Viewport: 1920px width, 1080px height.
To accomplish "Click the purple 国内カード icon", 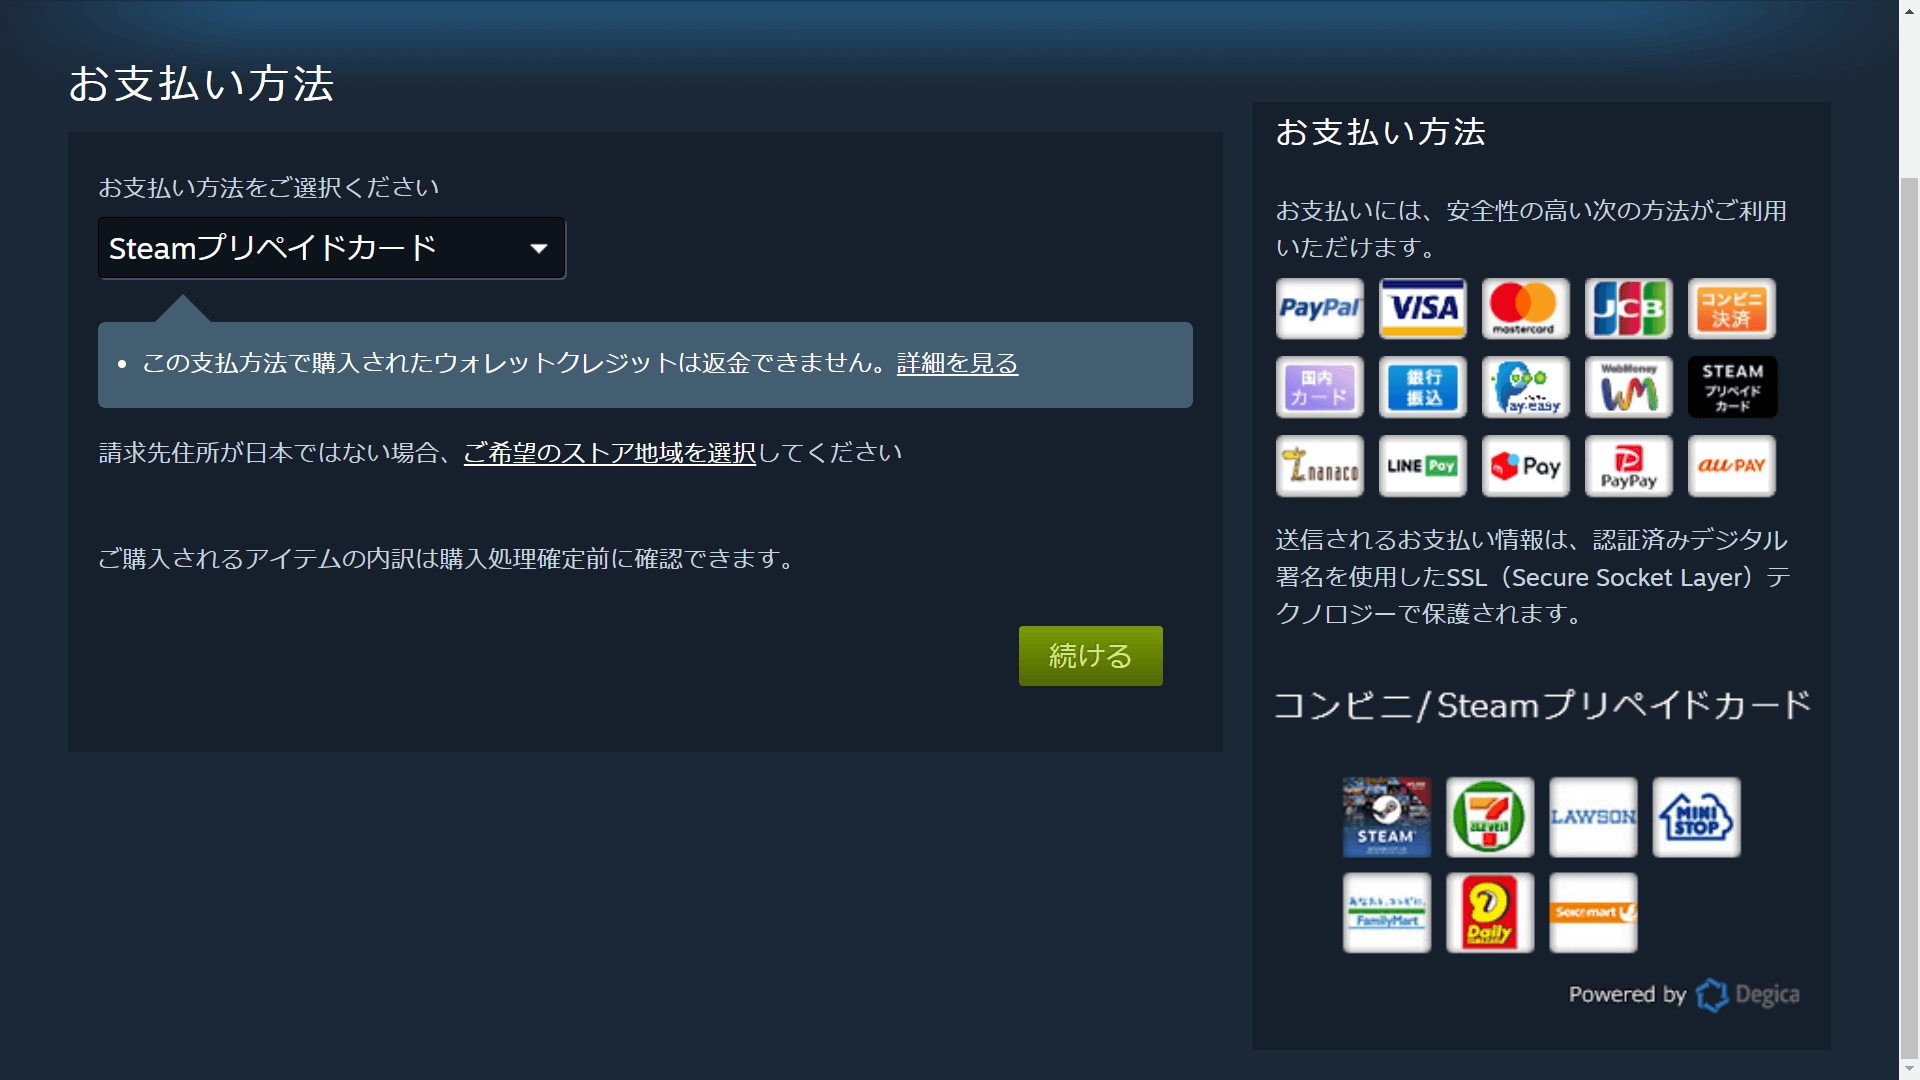I will pos(1319,387).
